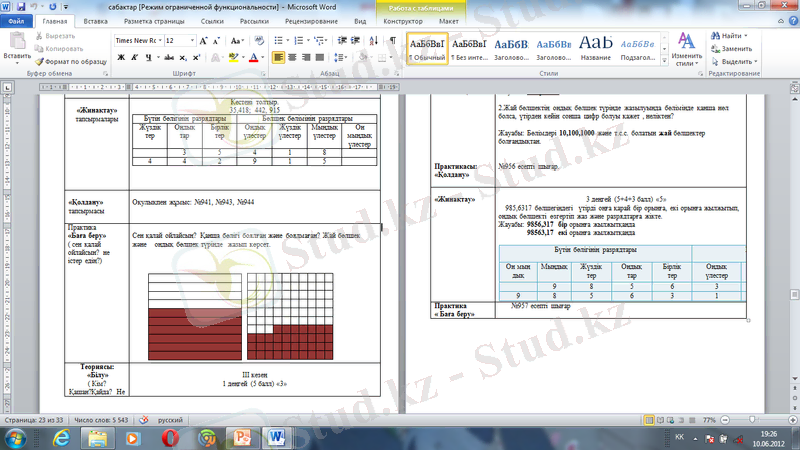Click the Save icon in quick access toolbar
The height and width of the screenshot is (450, 800).
(x=21, y=6)
